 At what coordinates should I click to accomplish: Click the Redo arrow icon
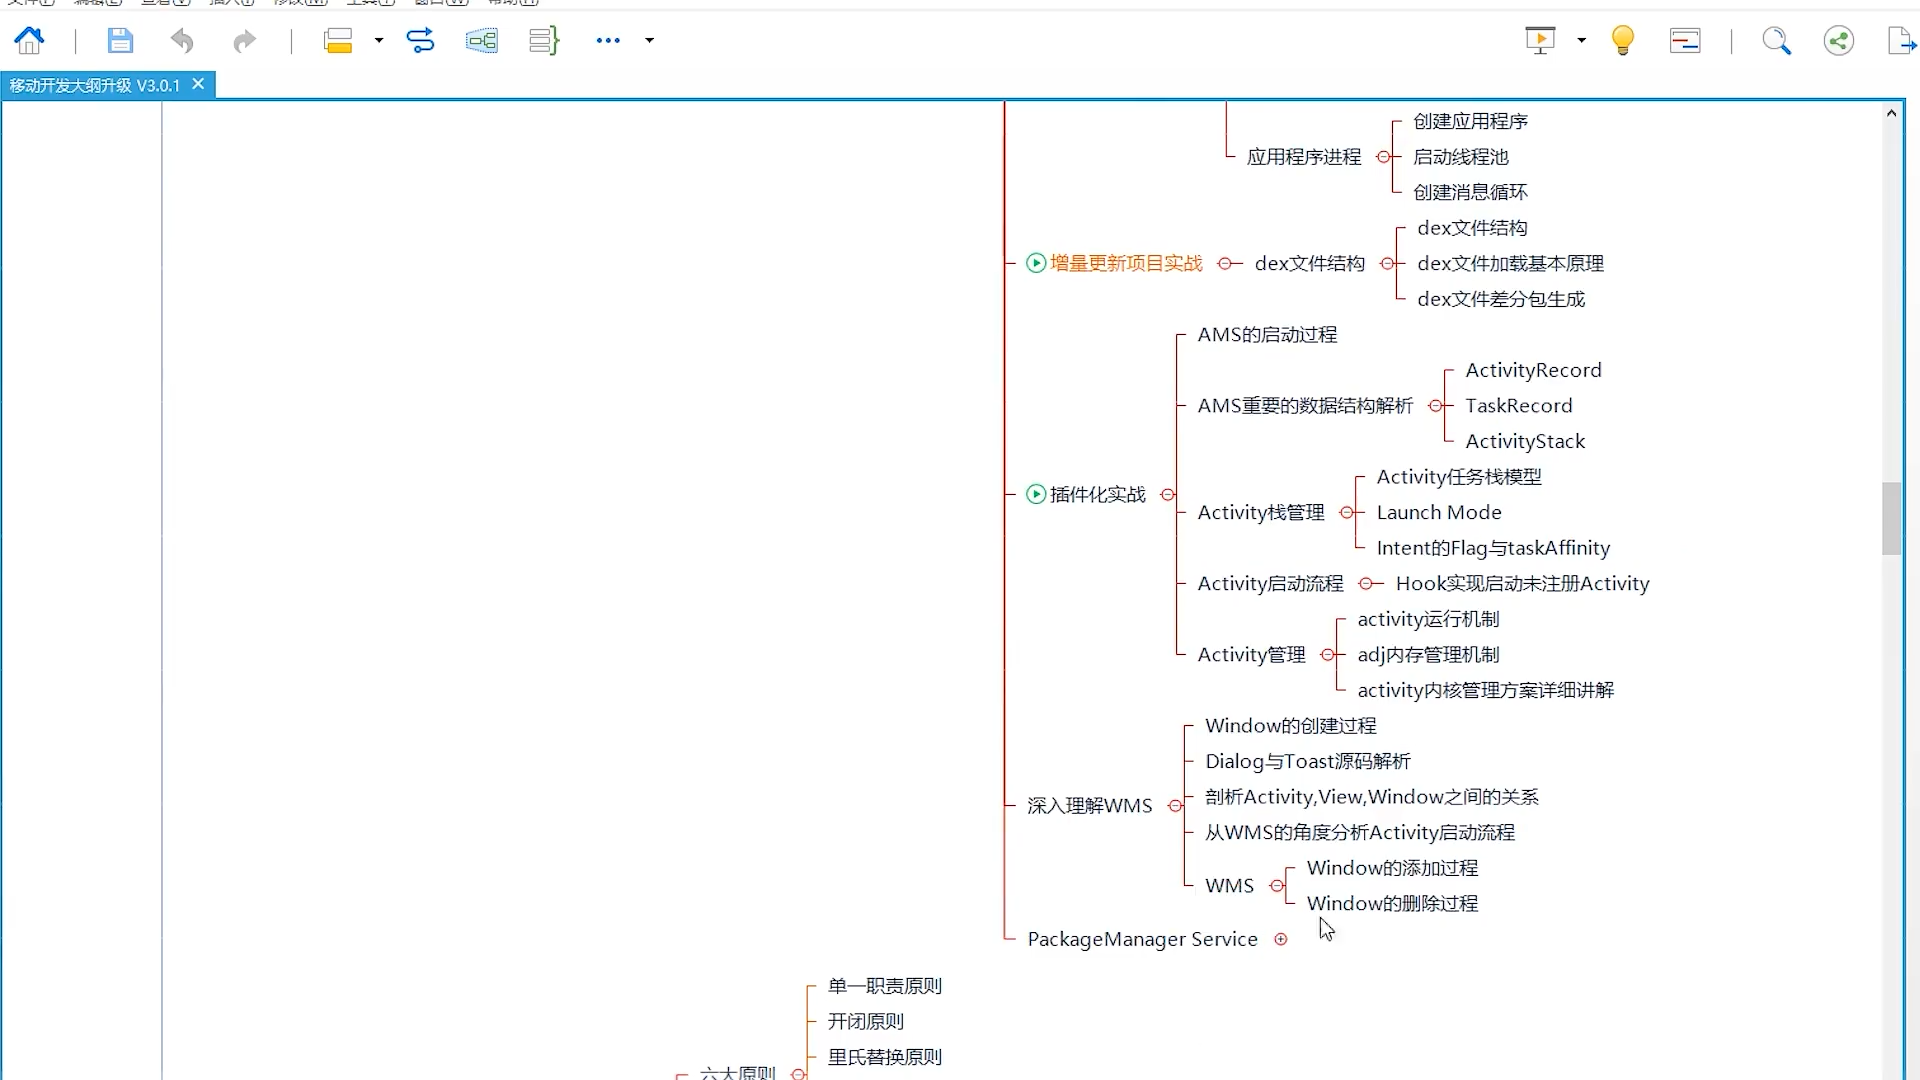(x=244, y=41)
